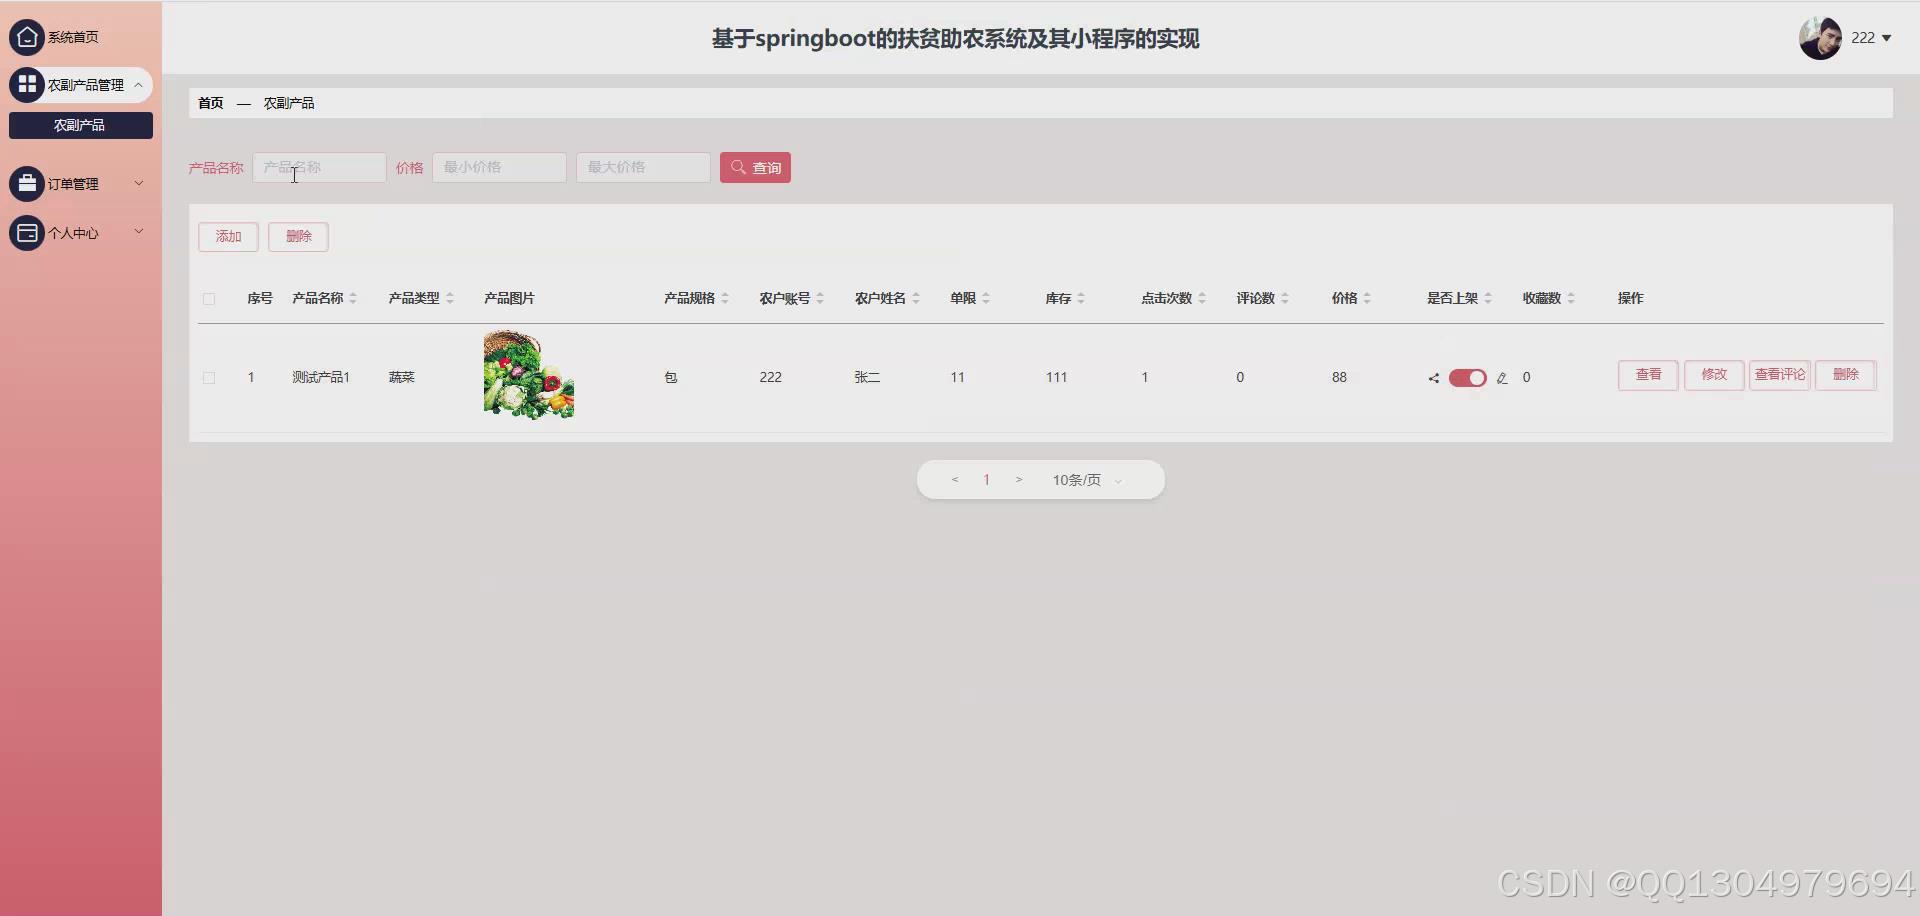Click the pencil edit icon next to the toggle
The height and width of the screenshot is (916, 1920).
tap(1503, 378)
